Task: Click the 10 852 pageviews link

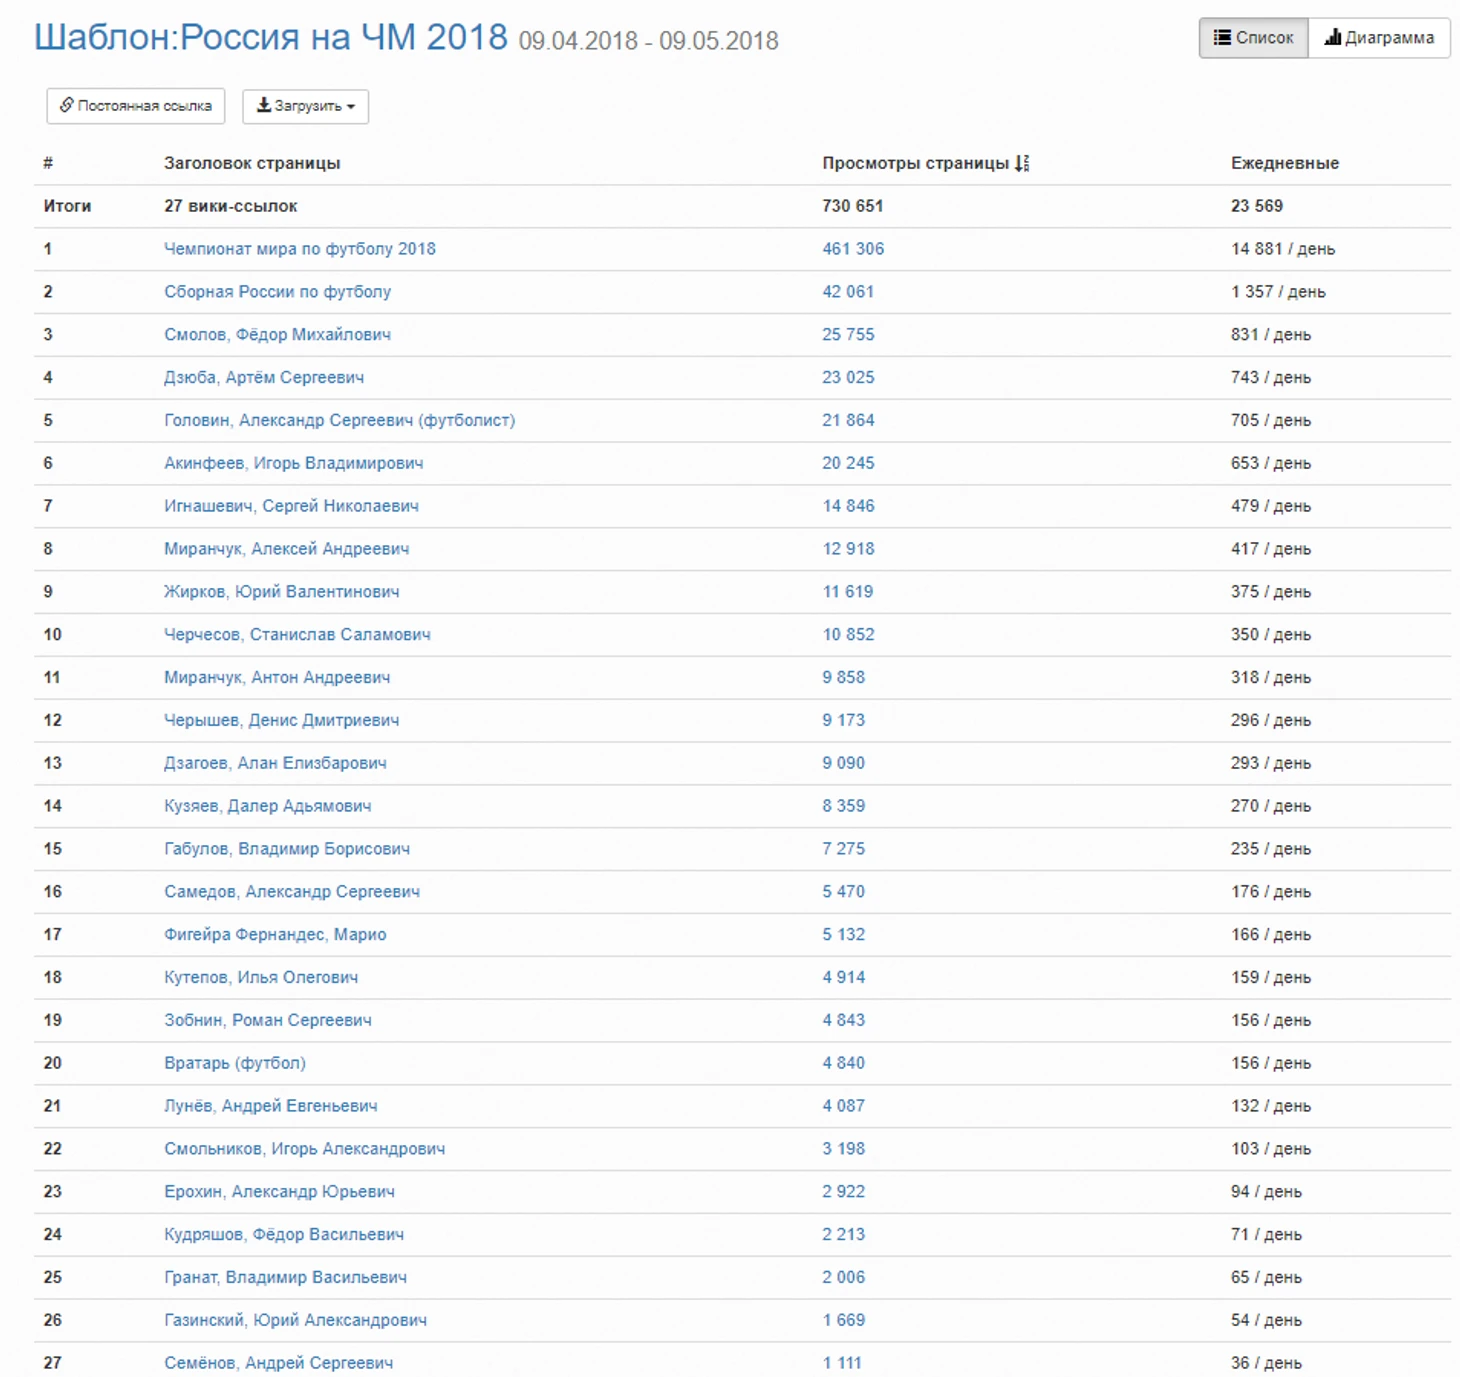Action: (848, 635)
